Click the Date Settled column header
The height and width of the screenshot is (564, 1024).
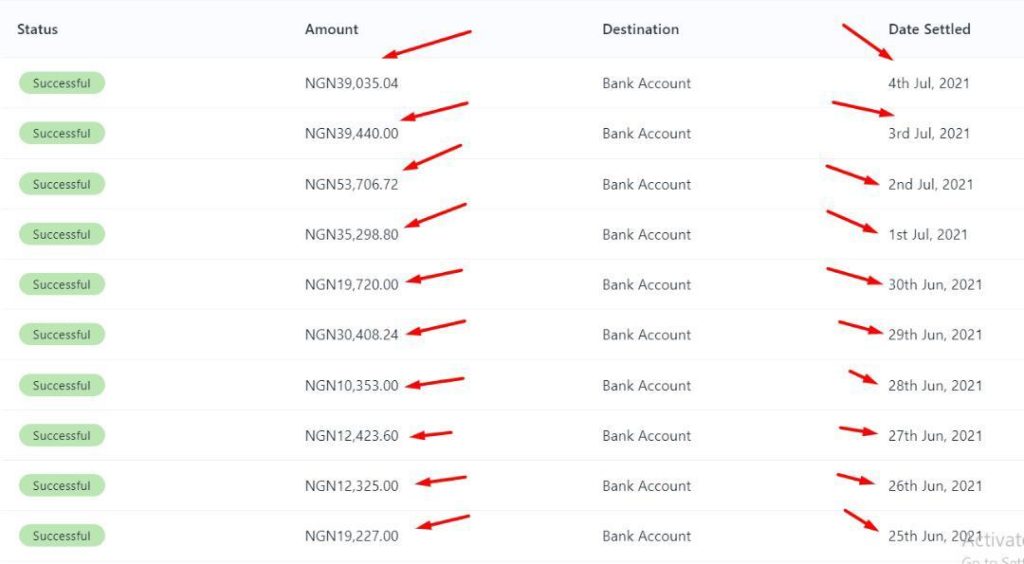click(x=929, y=29)
